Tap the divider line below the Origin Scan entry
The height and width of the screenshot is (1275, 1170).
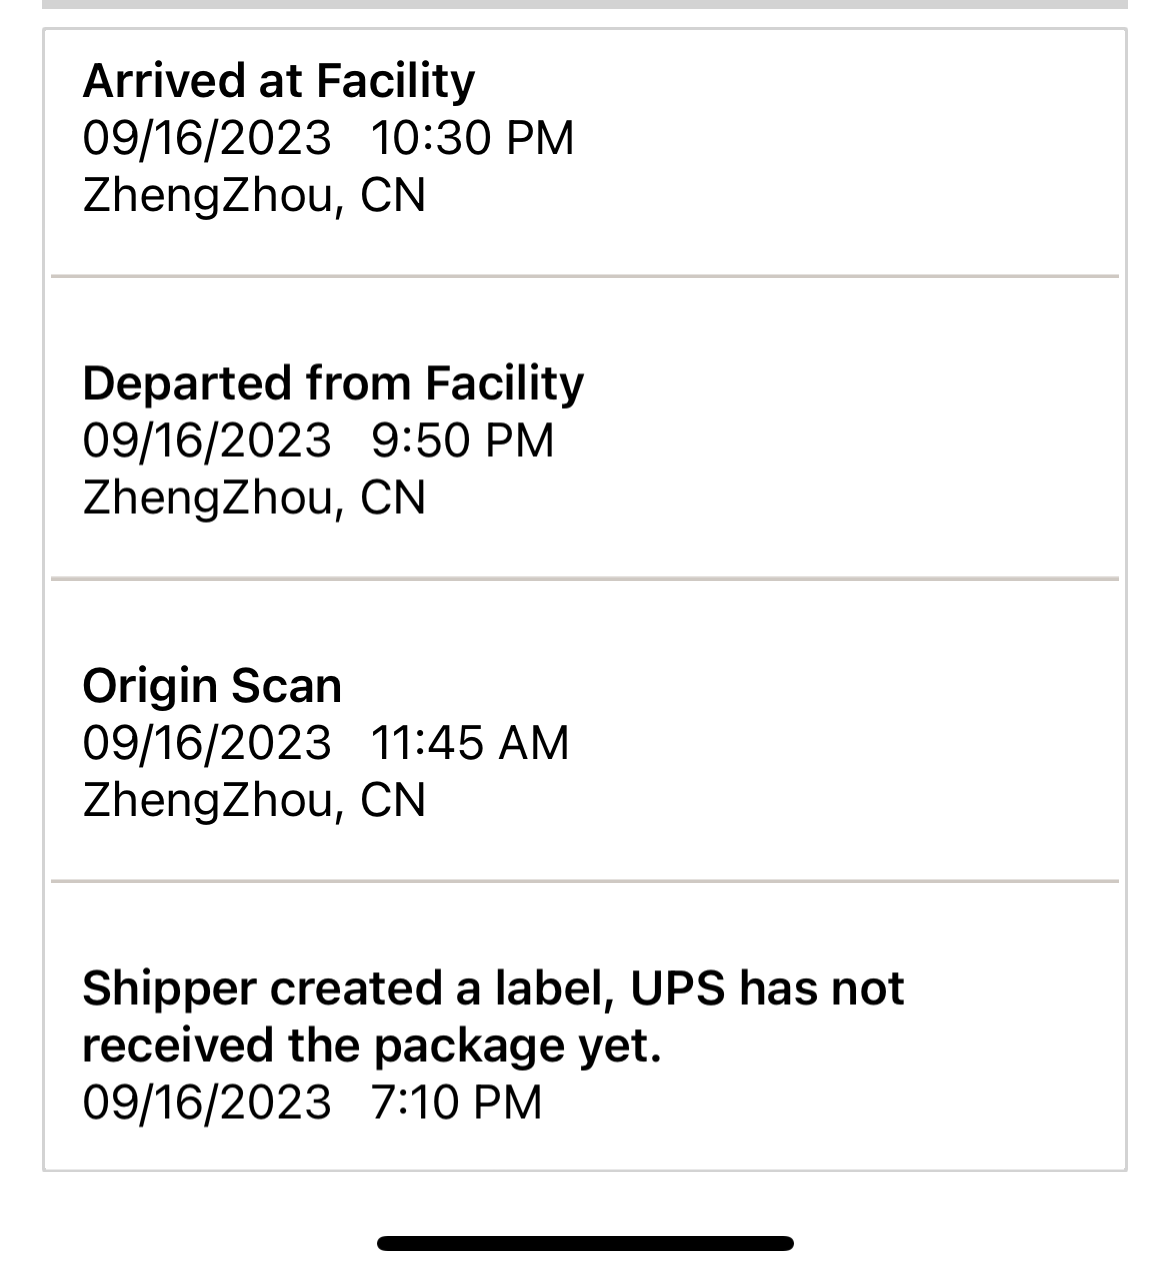585,881
